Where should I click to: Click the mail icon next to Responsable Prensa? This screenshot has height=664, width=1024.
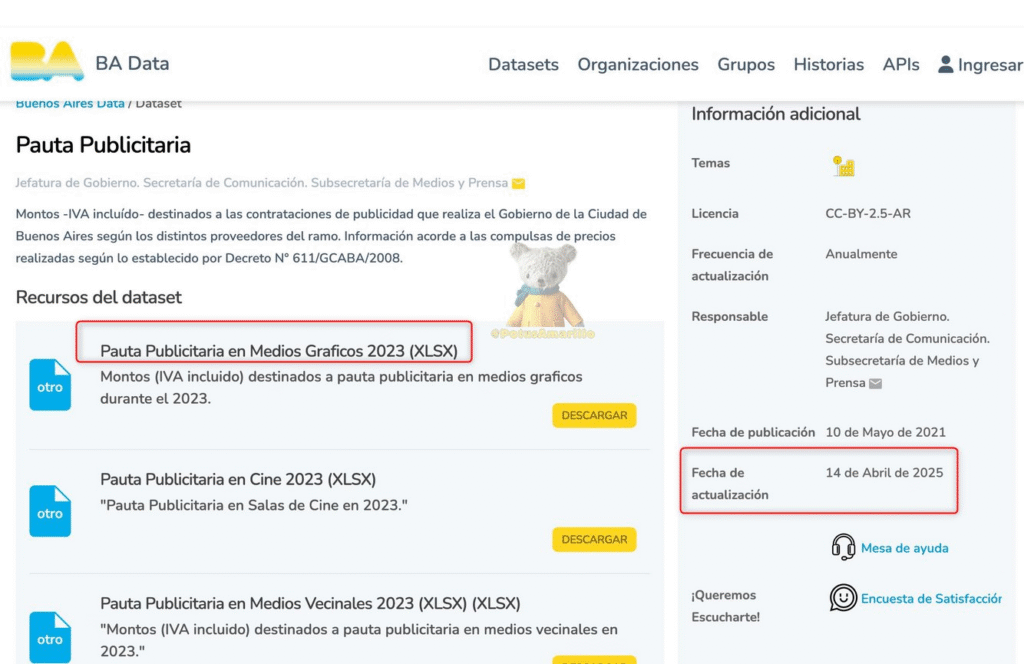coord(876,383)
